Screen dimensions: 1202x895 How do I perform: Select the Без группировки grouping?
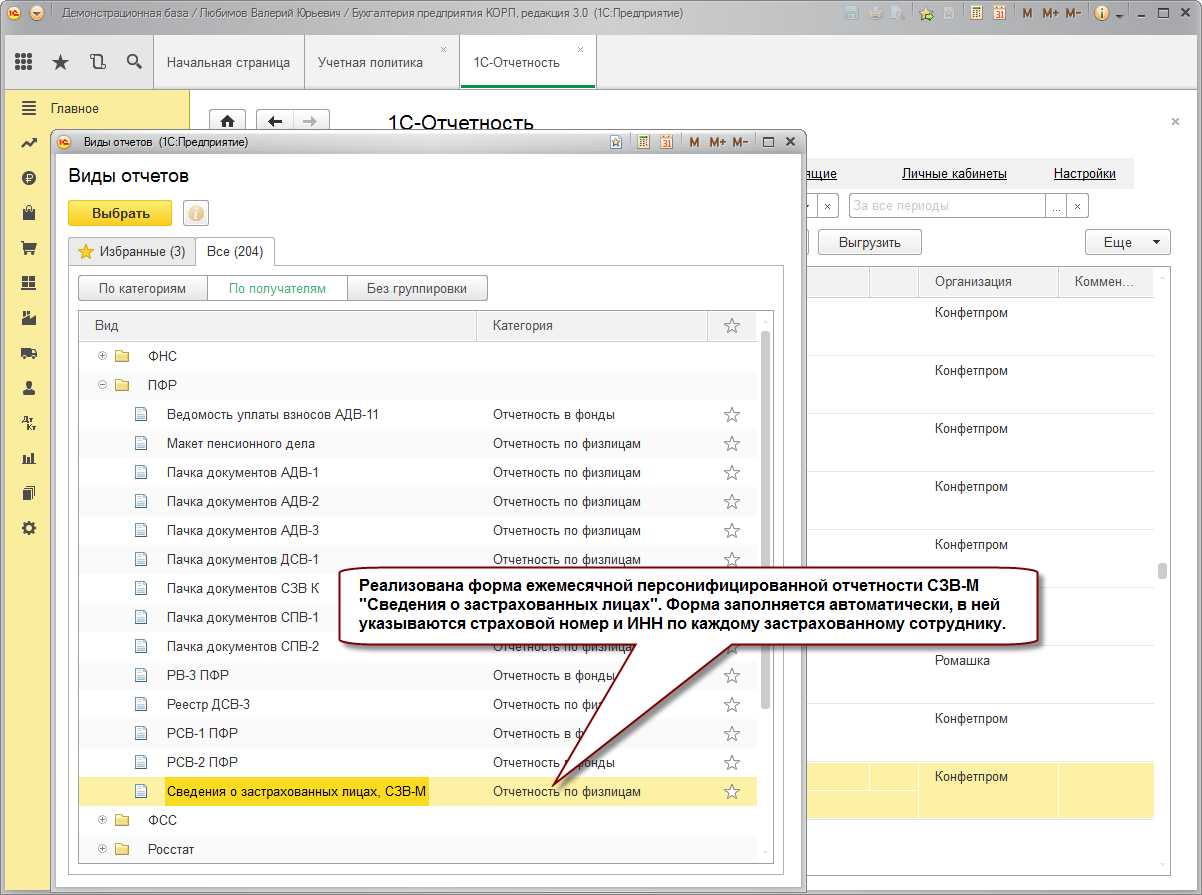point(417,288)
